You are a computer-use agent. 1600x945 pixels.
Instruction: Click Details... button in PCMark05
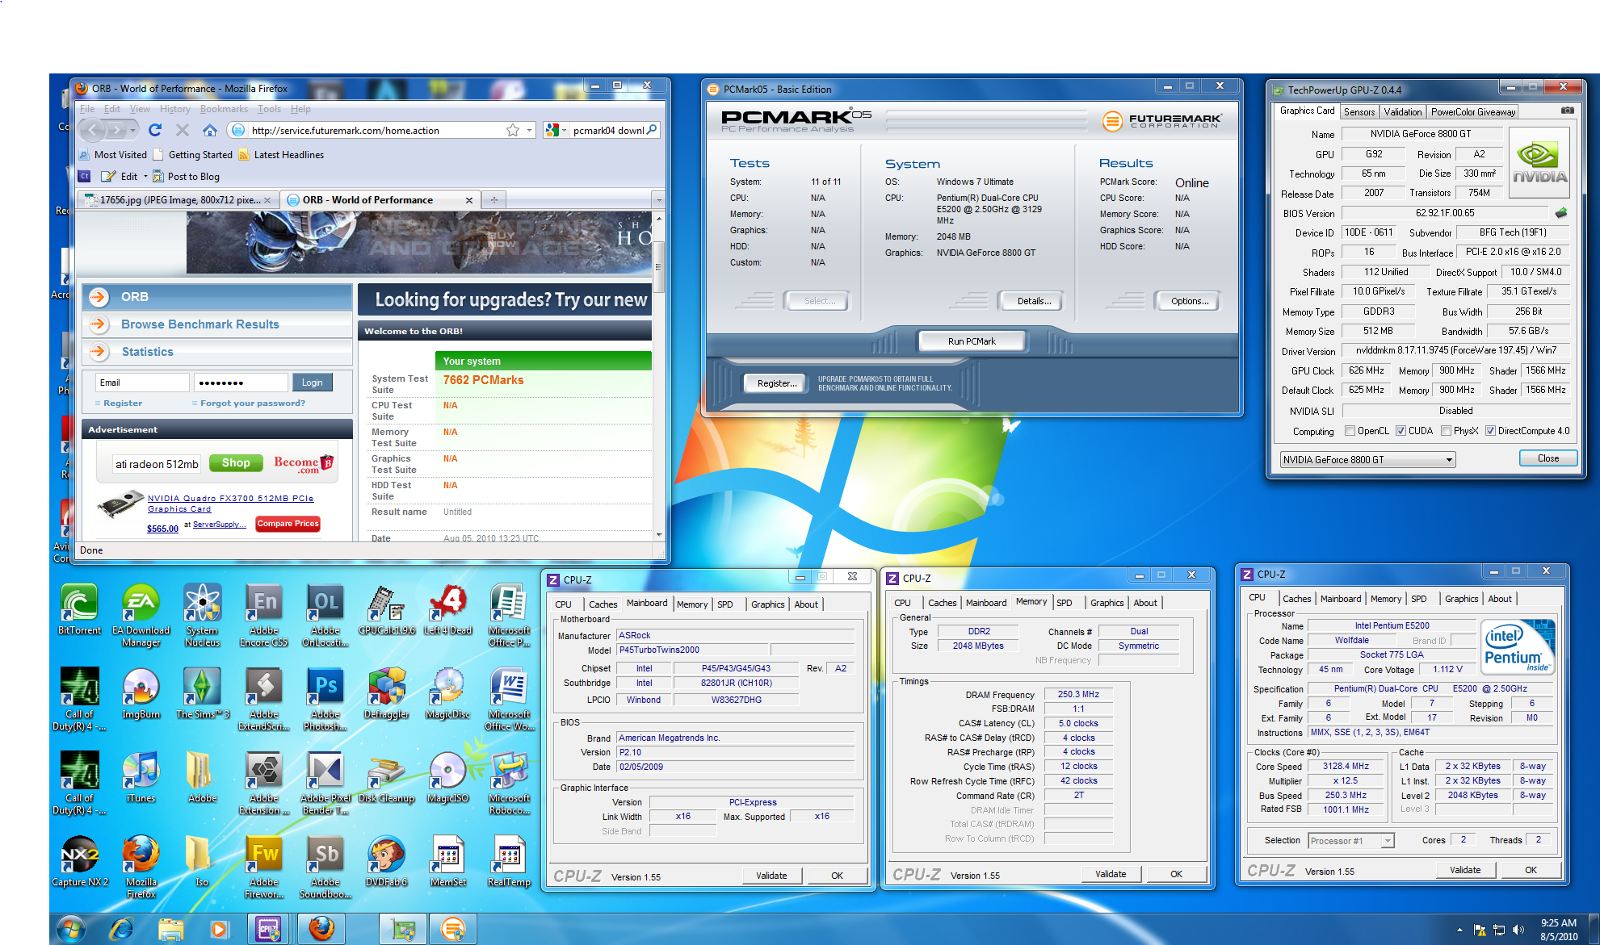tap(1034, 301)
